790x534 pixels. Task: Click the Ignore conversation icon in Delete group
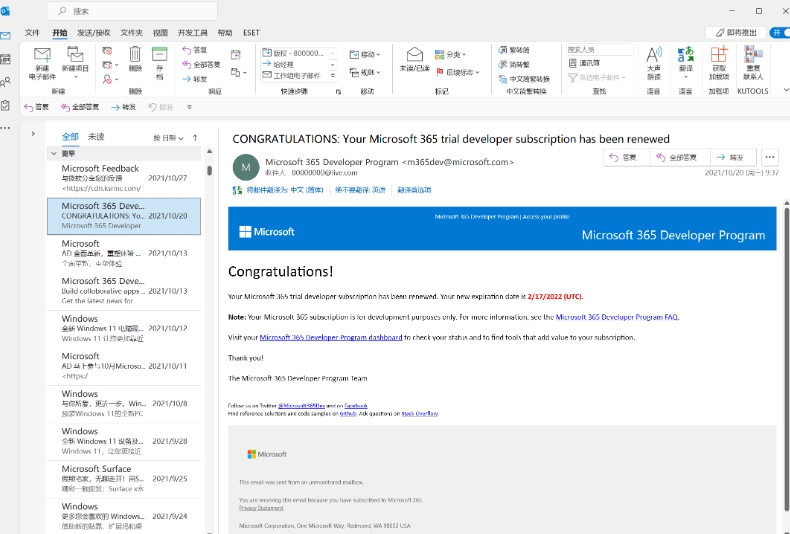pyautogui.click(x=107, y=51)
